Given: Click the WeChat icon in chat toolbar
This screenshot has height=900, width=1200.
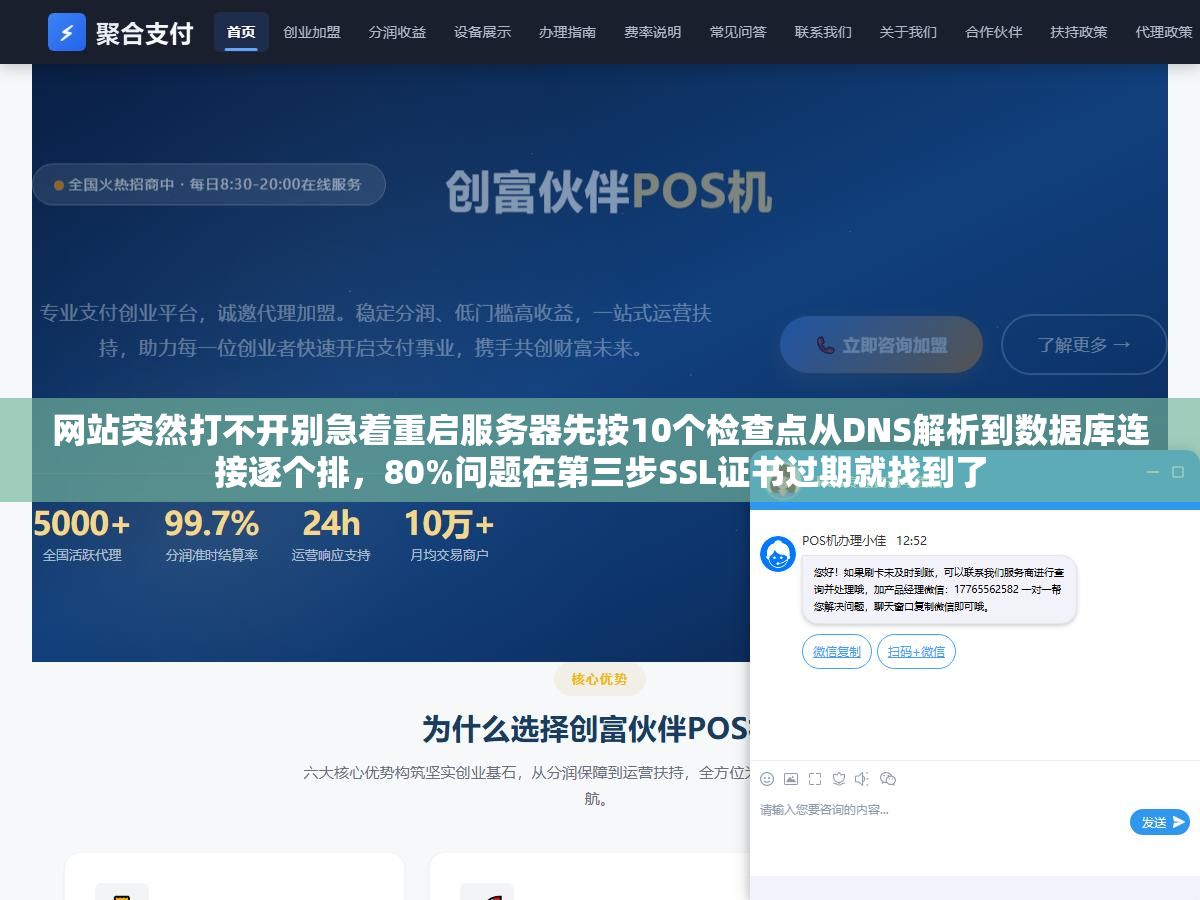Looking at the screenshot, I should pyautogui.click(x=887, y=779).
